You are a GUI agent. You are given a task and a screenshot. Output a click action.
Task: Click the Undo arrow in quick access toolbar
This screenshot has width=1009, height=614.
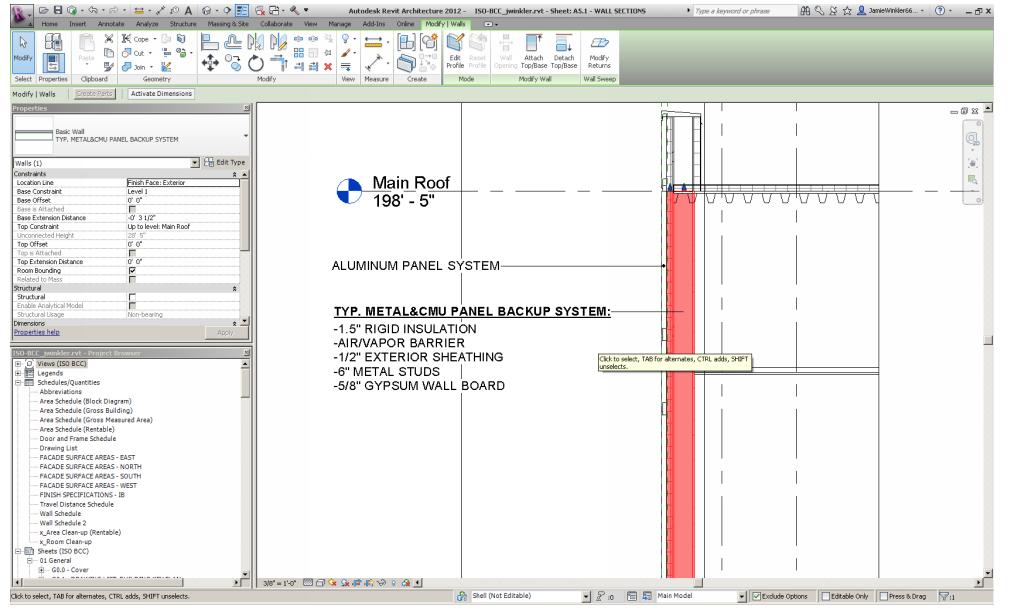click(x=93, y=10)
